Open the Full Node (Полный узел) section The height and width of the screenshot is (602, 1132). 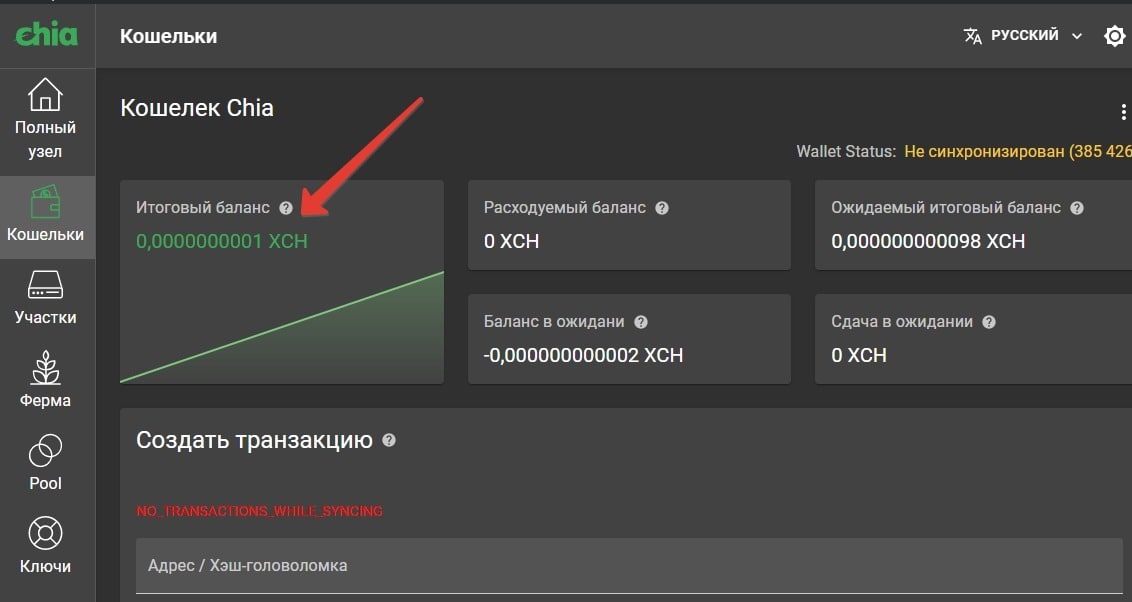click(45, 119)
